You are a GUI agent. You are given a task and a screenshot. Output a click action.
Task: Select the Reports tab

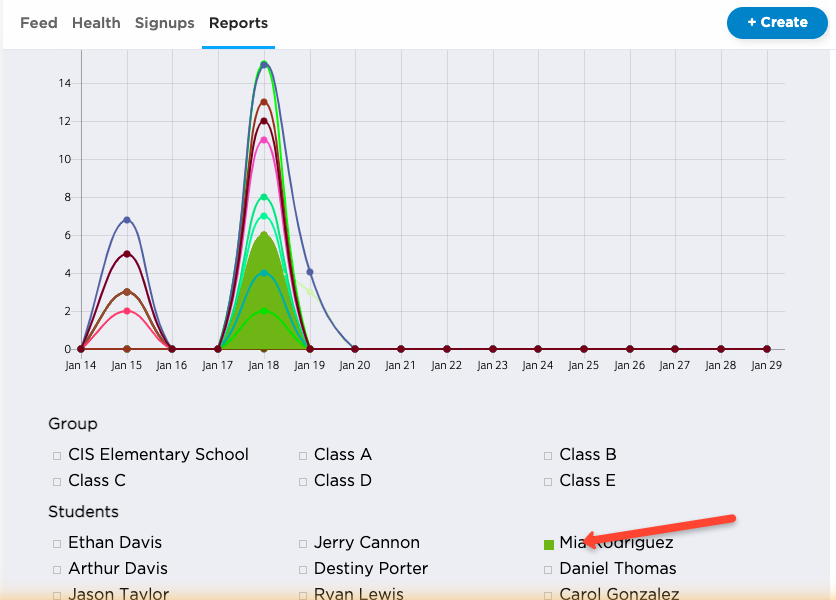238,23
